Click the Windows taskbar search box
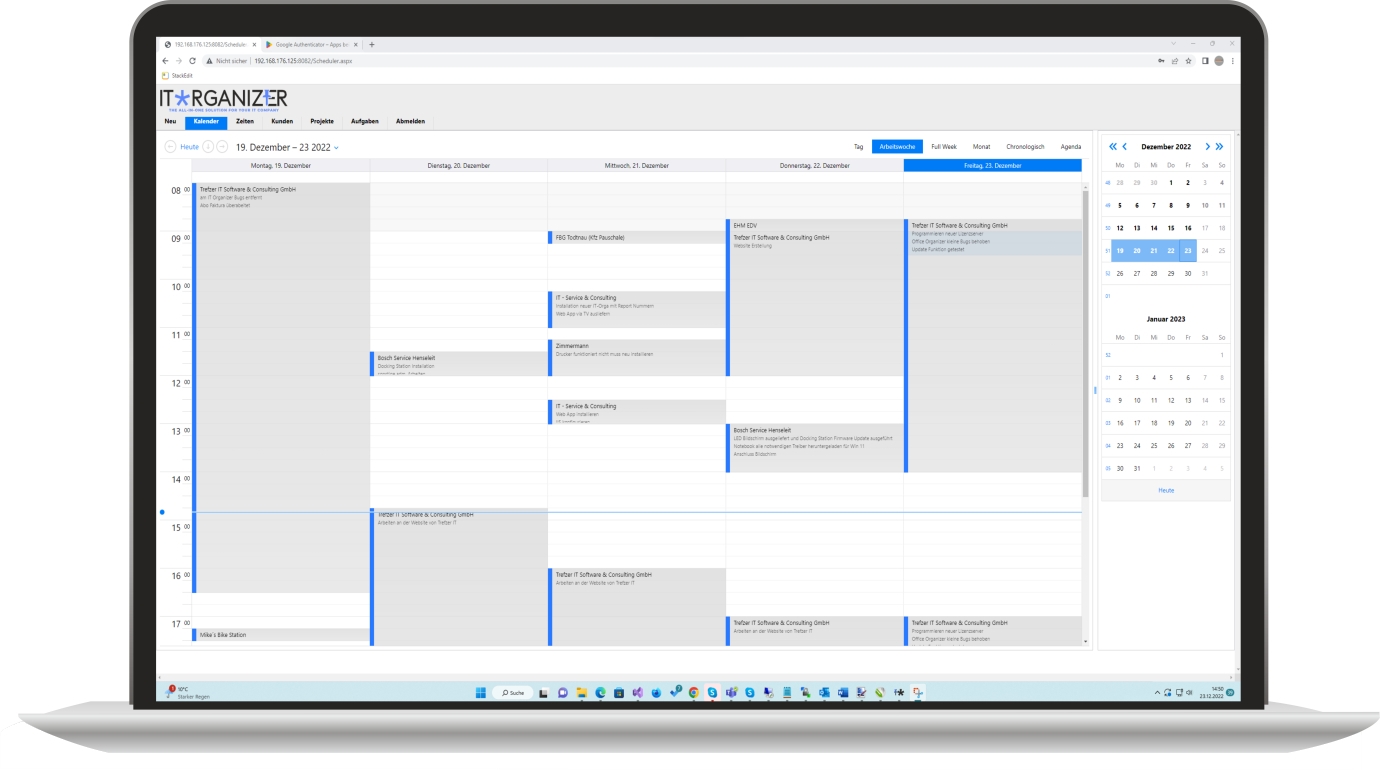The image size is (1380, 770). (512, 692)
